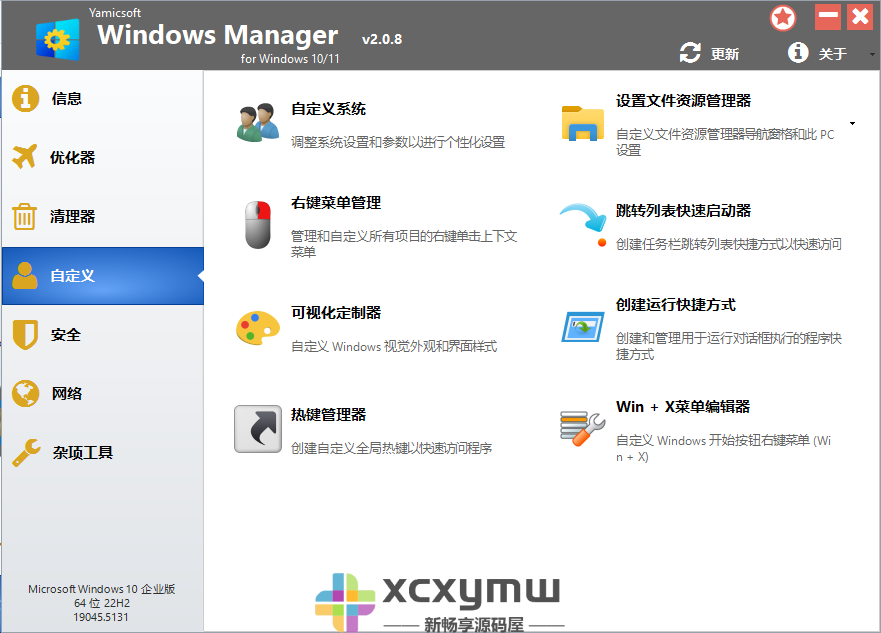Viewport: 881px width, 633px height.
Task: Close the Windows Manager window
Action: pyautogui.click(x=860, y=17)
